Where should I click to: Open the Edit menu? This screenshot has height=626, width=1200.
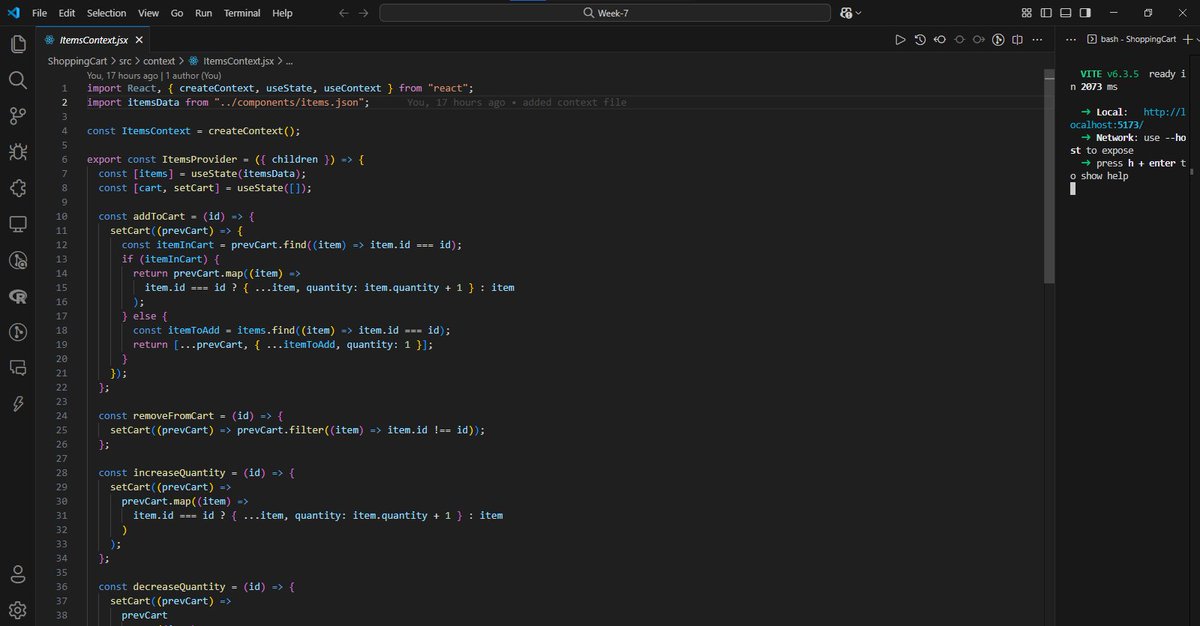(x=67, y=13)
